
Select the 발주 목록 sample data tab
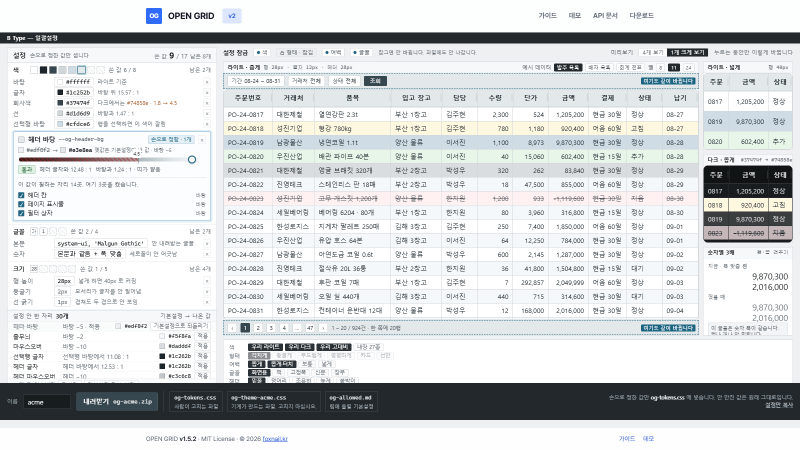pos(568,67)
